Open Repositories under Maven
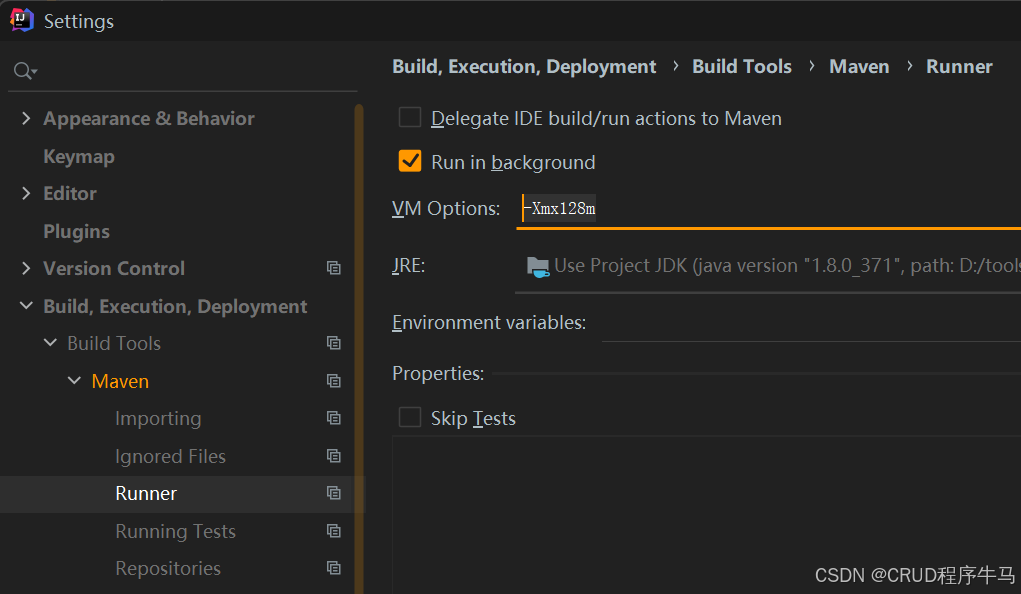Viewport: 1021px width, 594px height. pos(168,569)
